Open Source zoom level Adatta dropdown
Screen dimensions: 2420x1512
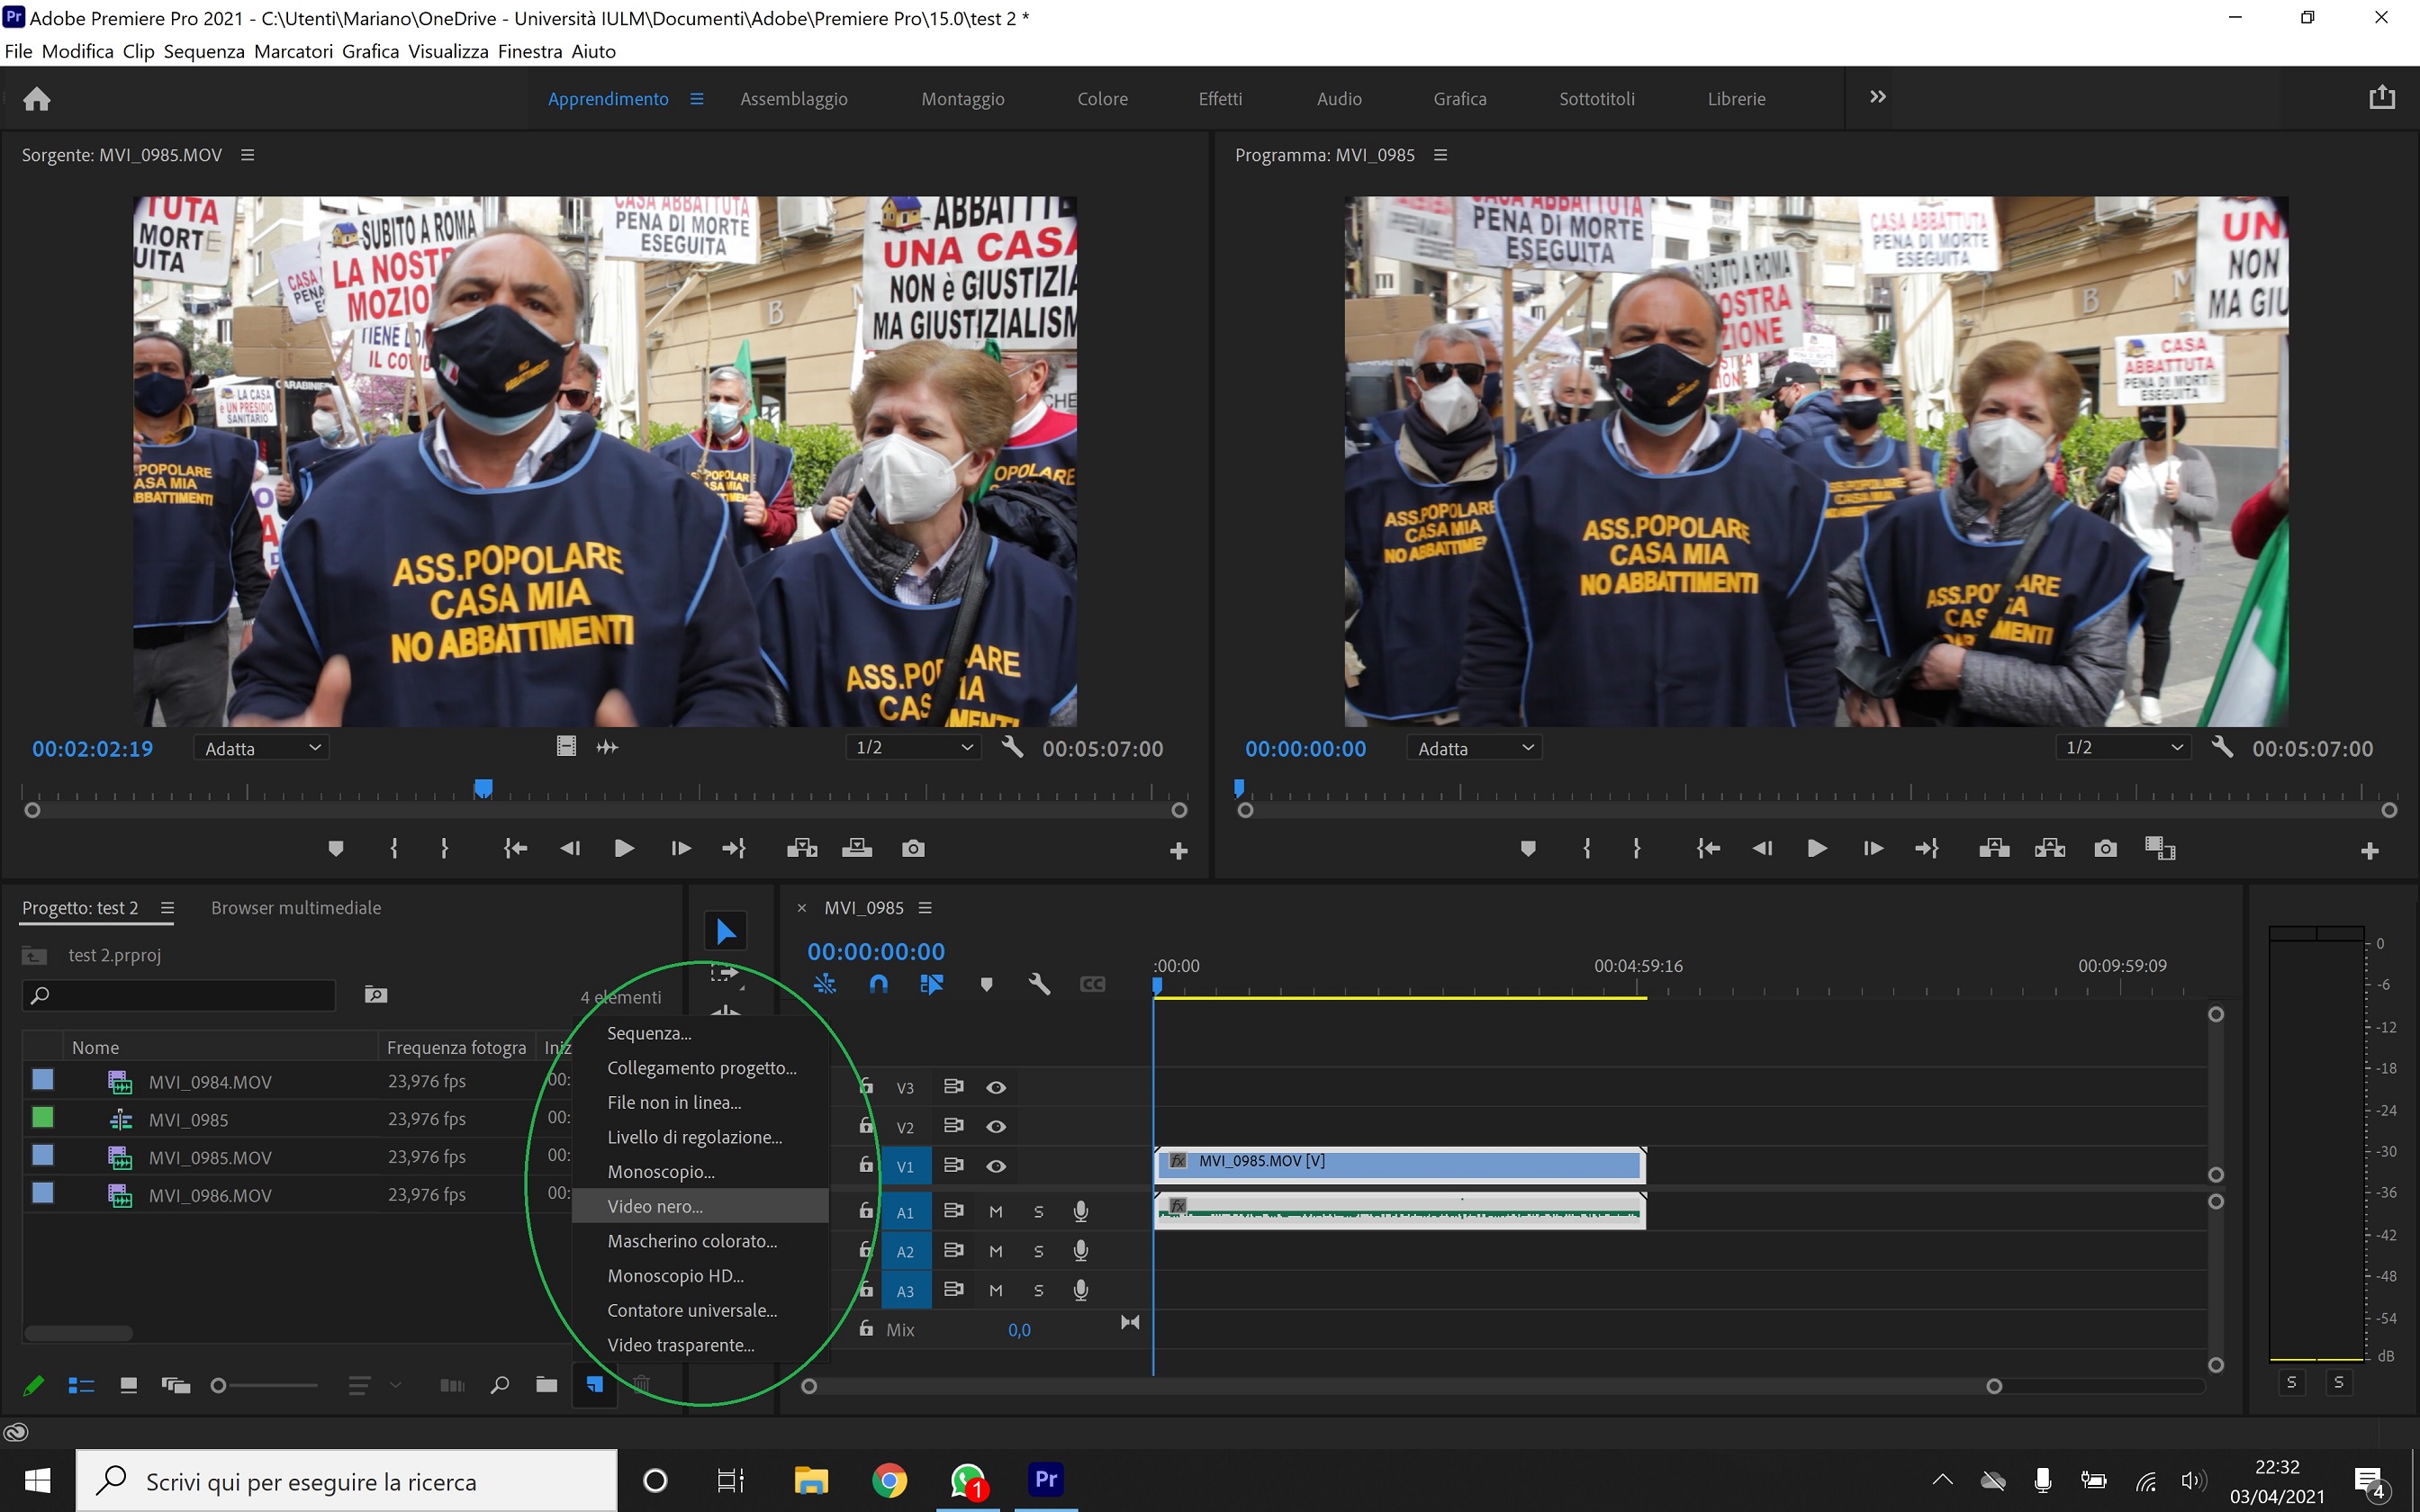coord(262,748)
